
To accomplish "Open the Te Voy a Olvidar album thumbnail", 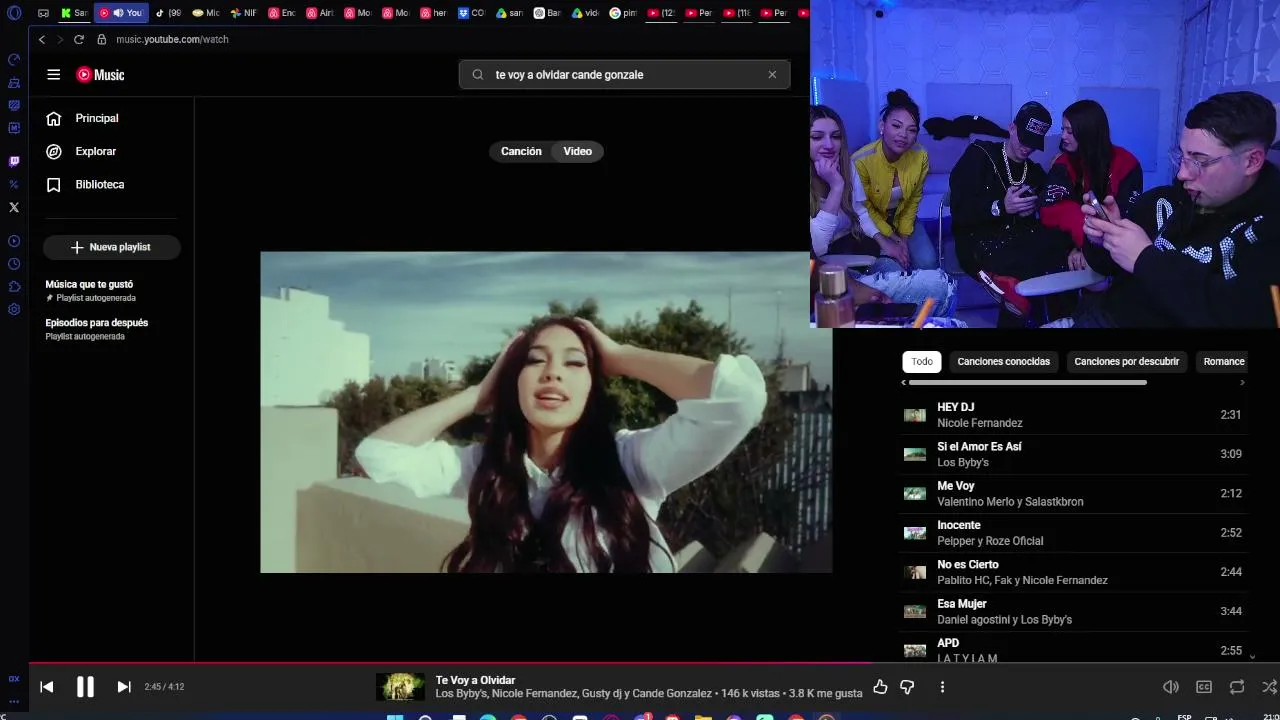I will (400, 687).
